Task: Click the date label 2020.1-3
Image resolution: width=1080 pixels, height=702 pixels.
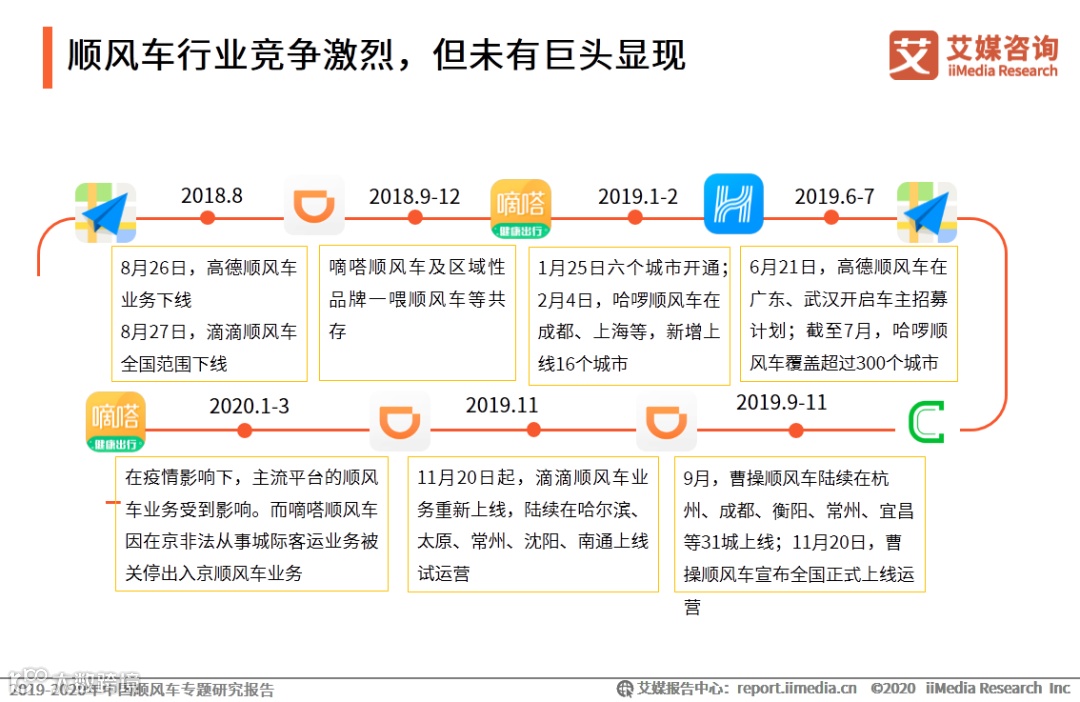Action: pos(249,406)
